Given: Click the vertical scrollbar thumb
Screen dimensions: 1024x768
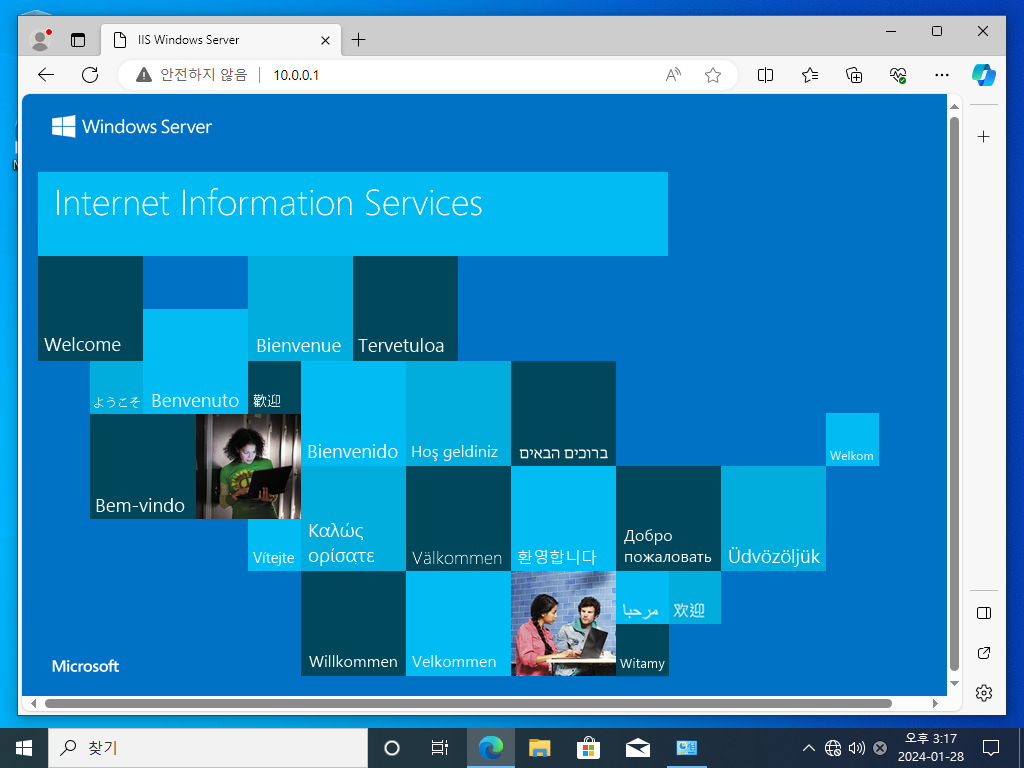Looking at the screenshot, I should point(954,394).
